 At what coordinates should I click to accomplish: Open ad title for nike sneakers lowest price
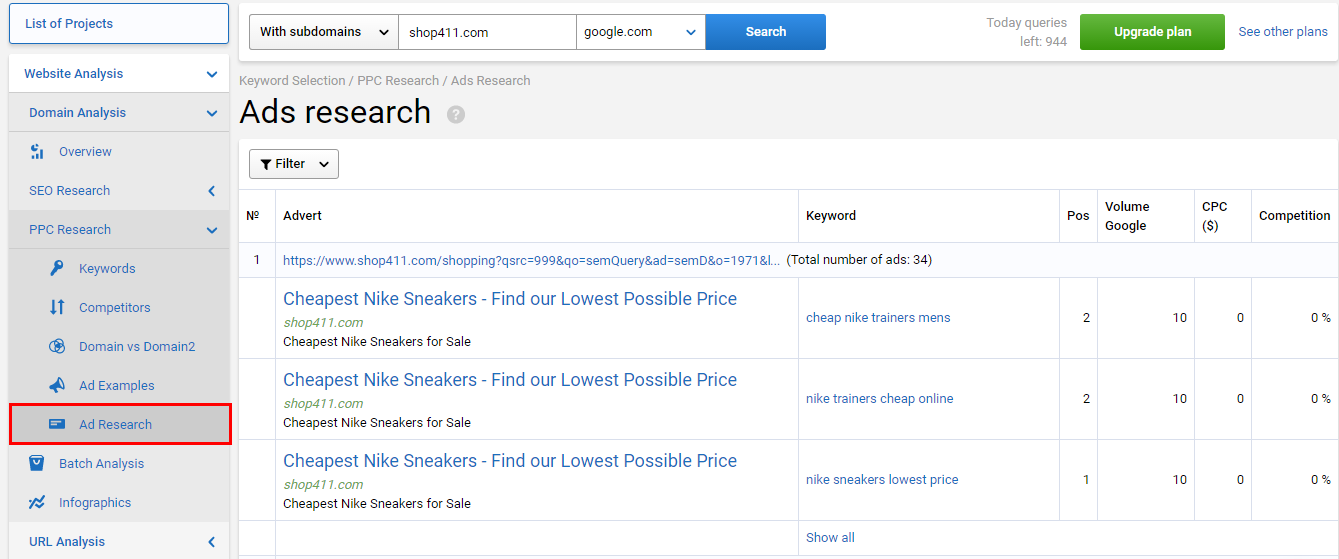(510, 461)
